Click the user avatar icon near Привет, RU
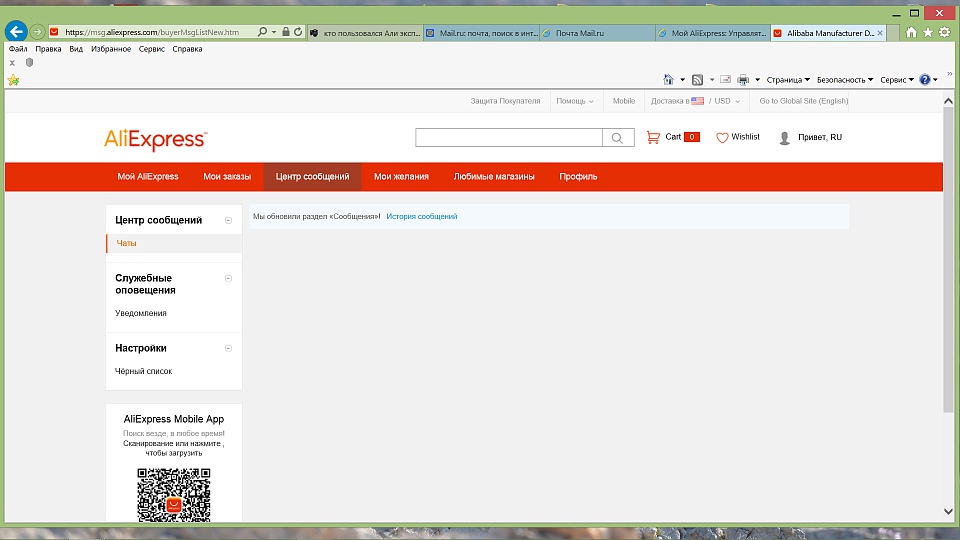This screenshot has width=960, height=540. tap(784, 138)
